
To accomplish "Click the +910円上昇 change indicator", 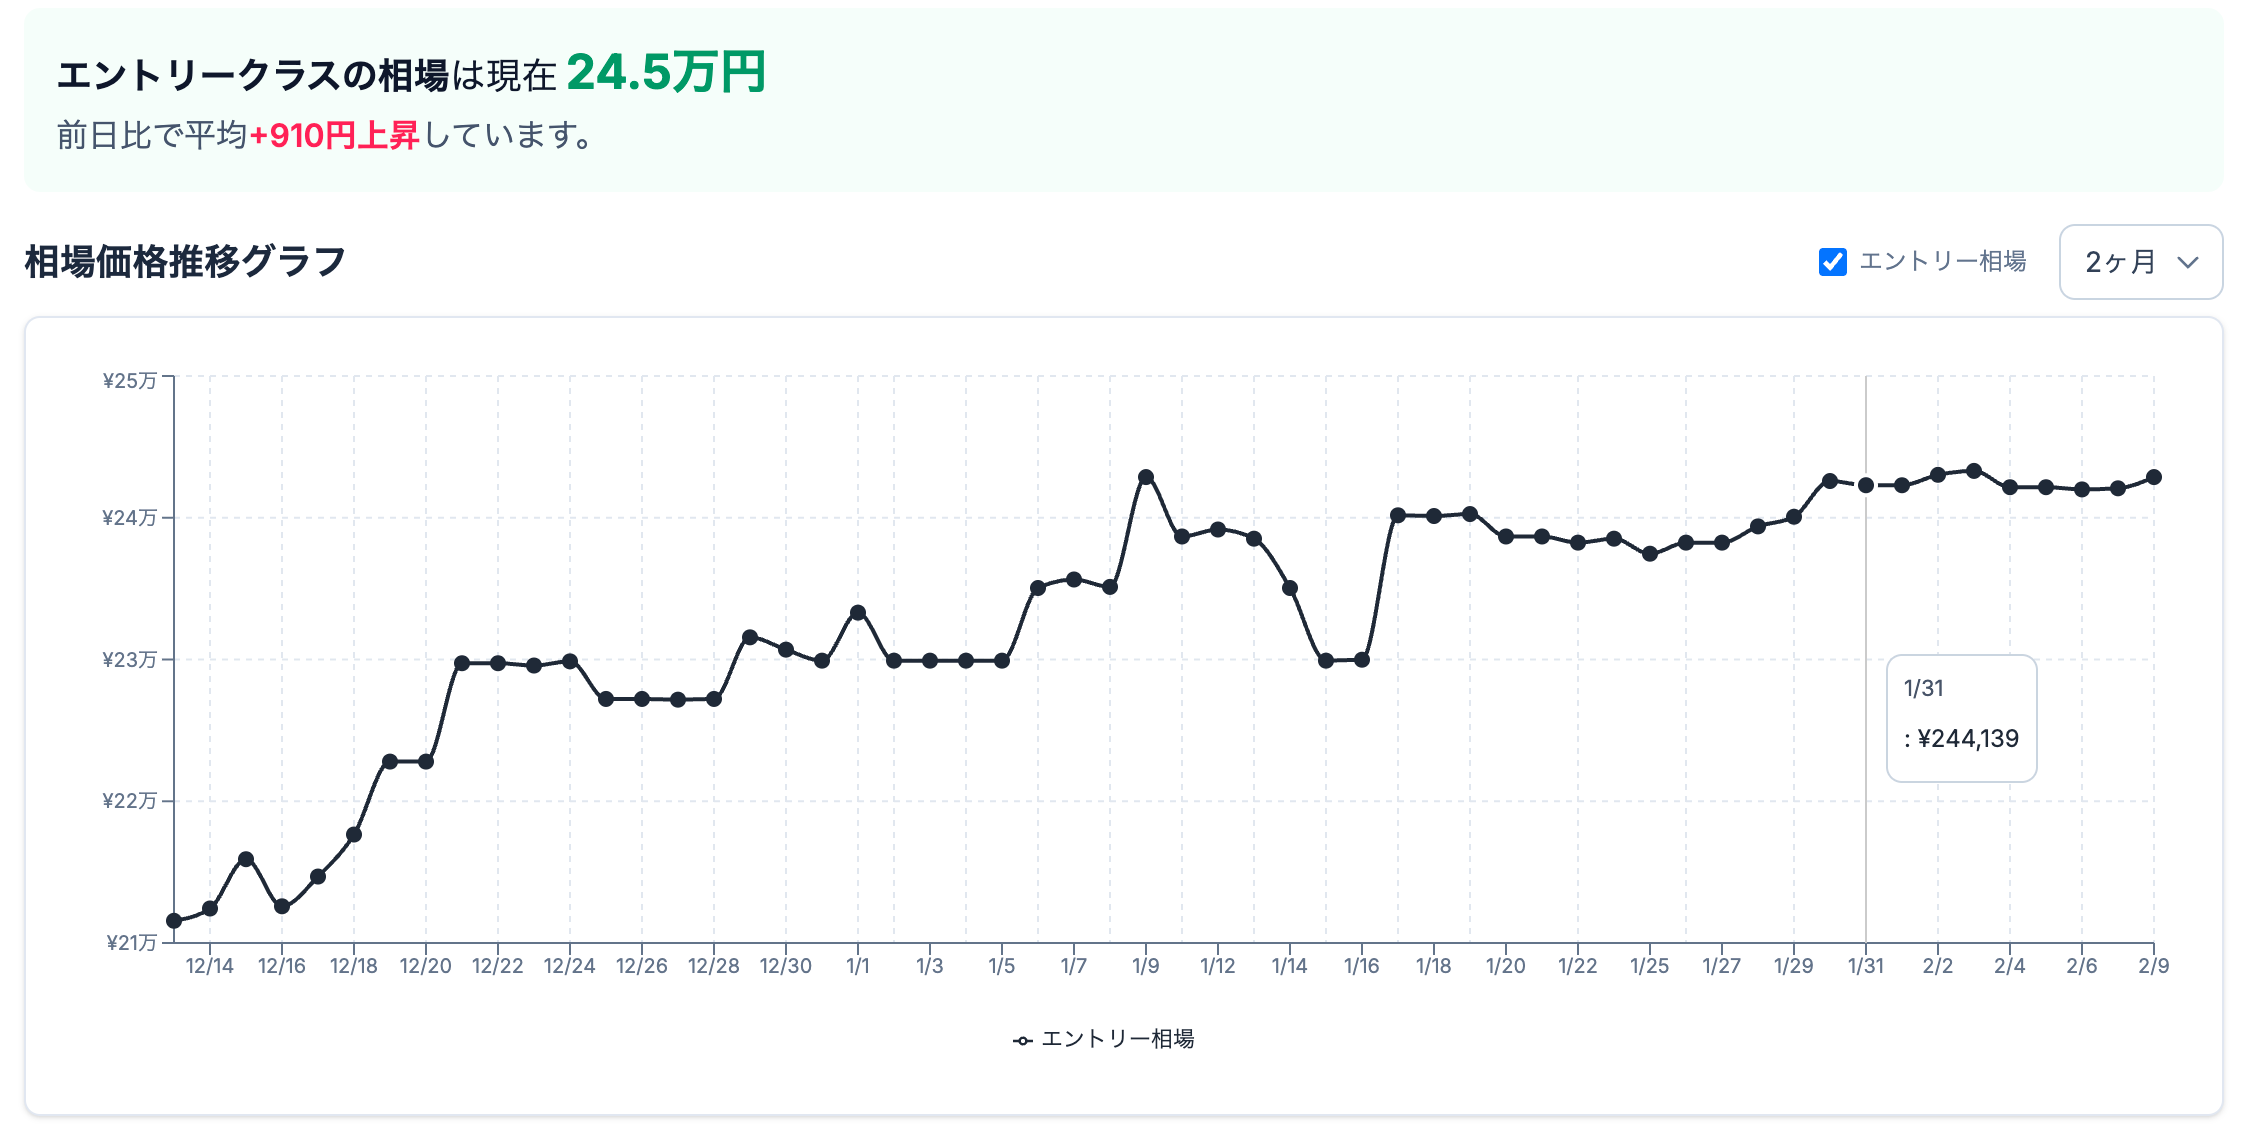I will click(334, 135).
